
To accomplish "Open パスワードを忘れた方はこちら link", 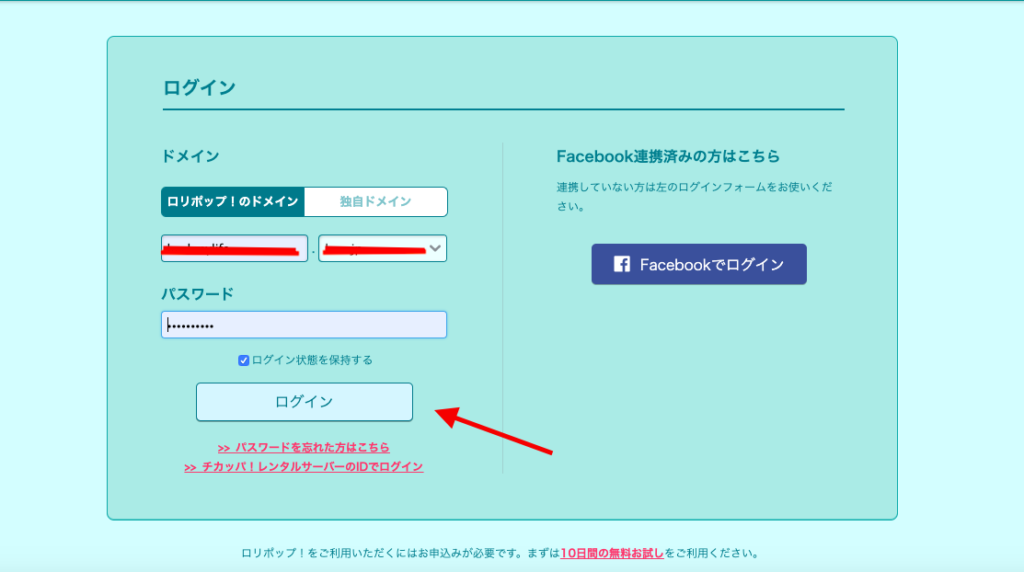I will click(x=304, y=447).
